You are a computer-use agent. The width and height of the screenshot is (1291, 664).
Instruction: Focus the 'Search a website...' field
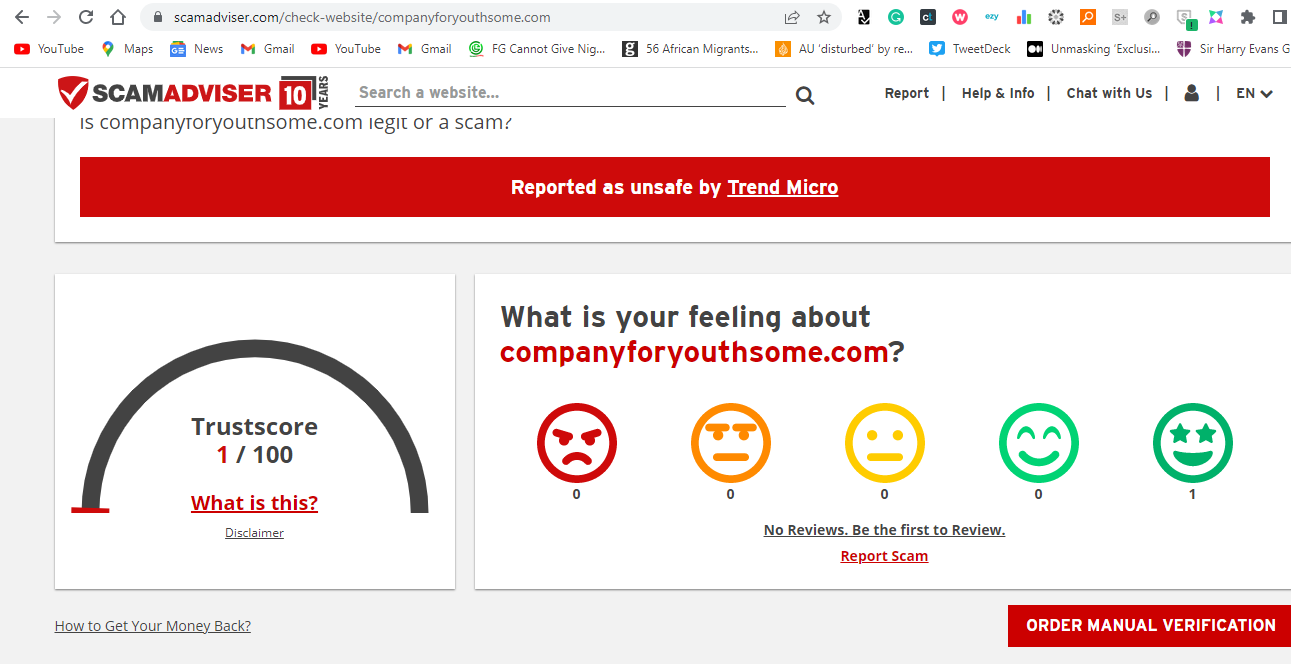tap(570, 93)
